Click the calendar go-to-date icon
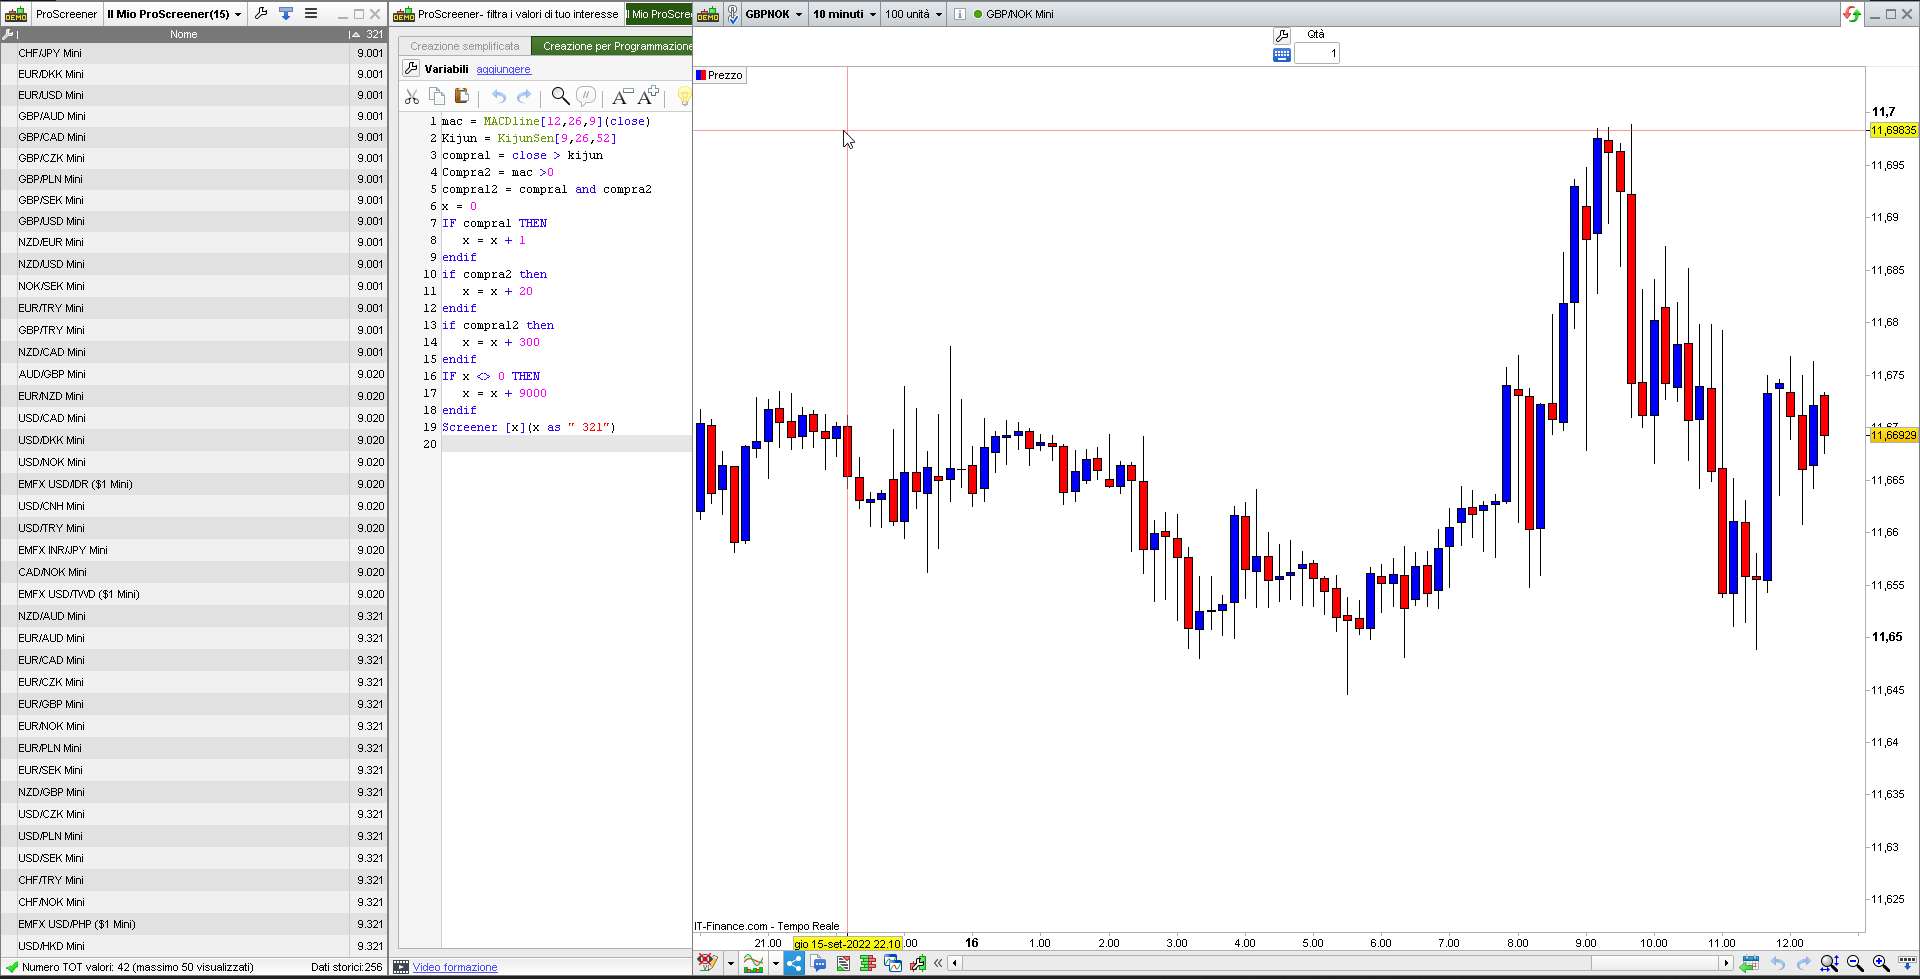The width and height of the screenshot is (1920, 979). (1749, 963)
